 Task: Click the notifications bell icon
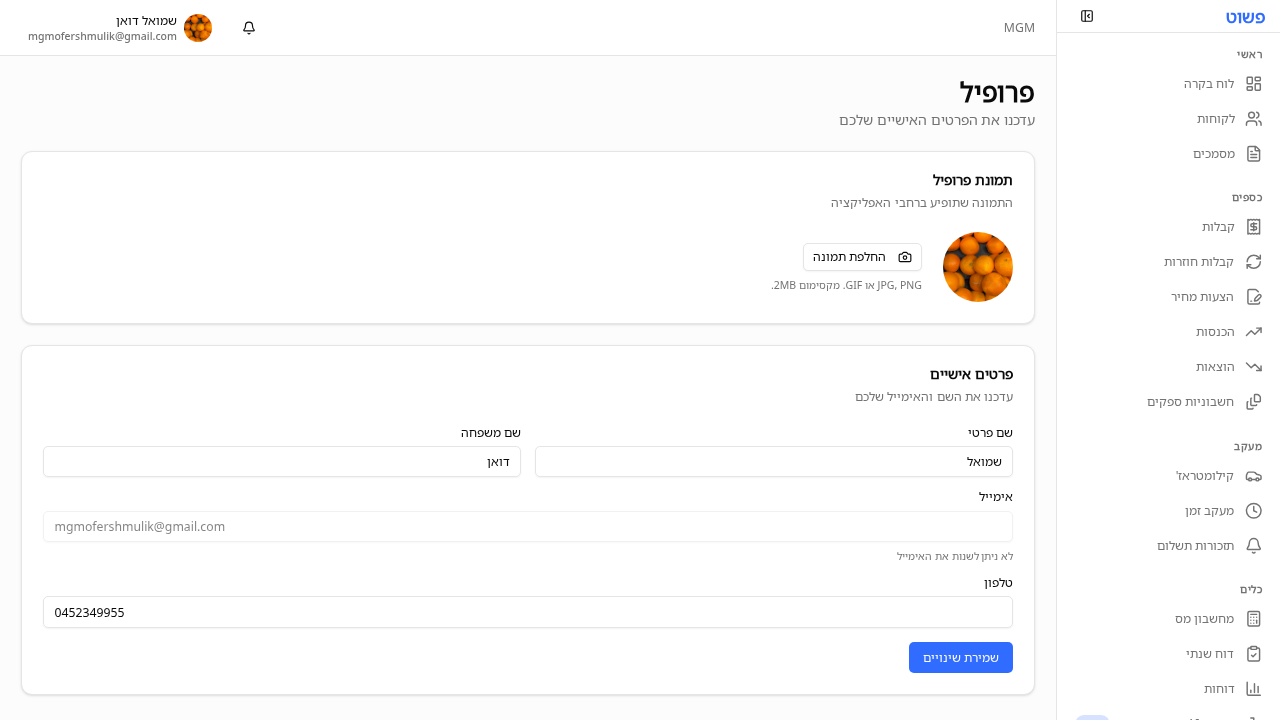[x=248, y=28]
